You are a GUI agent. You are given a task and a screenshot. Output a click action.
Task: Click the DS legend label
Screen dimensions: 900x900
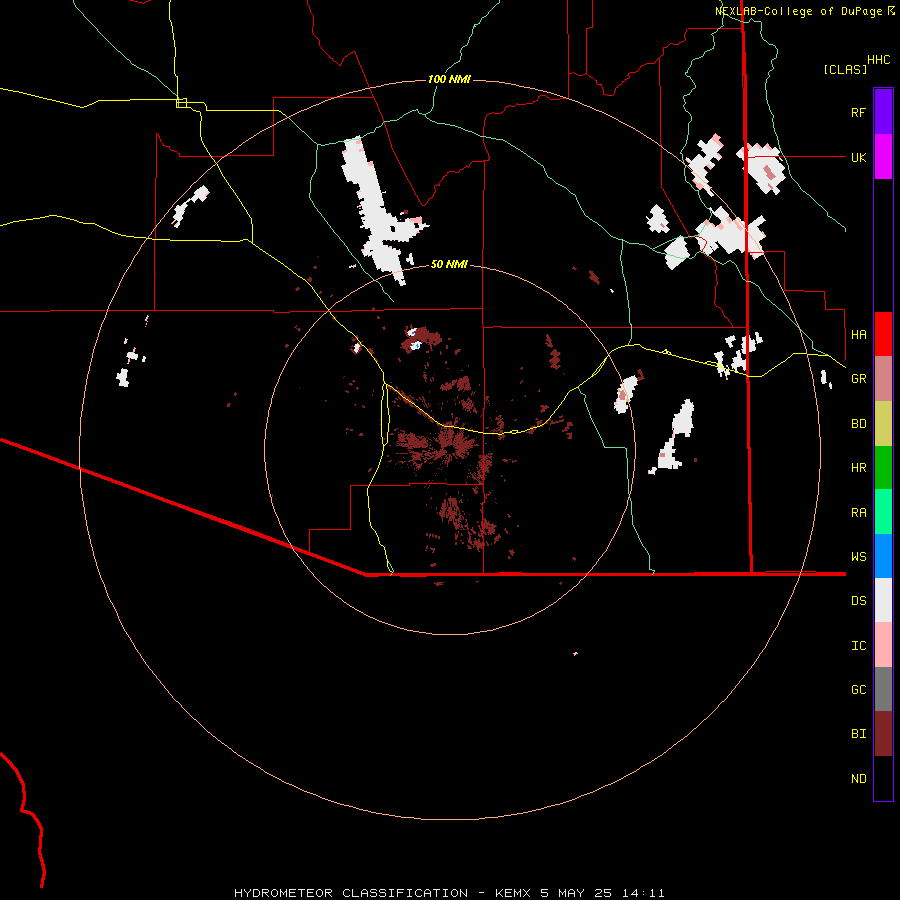[x=858, y=601]
